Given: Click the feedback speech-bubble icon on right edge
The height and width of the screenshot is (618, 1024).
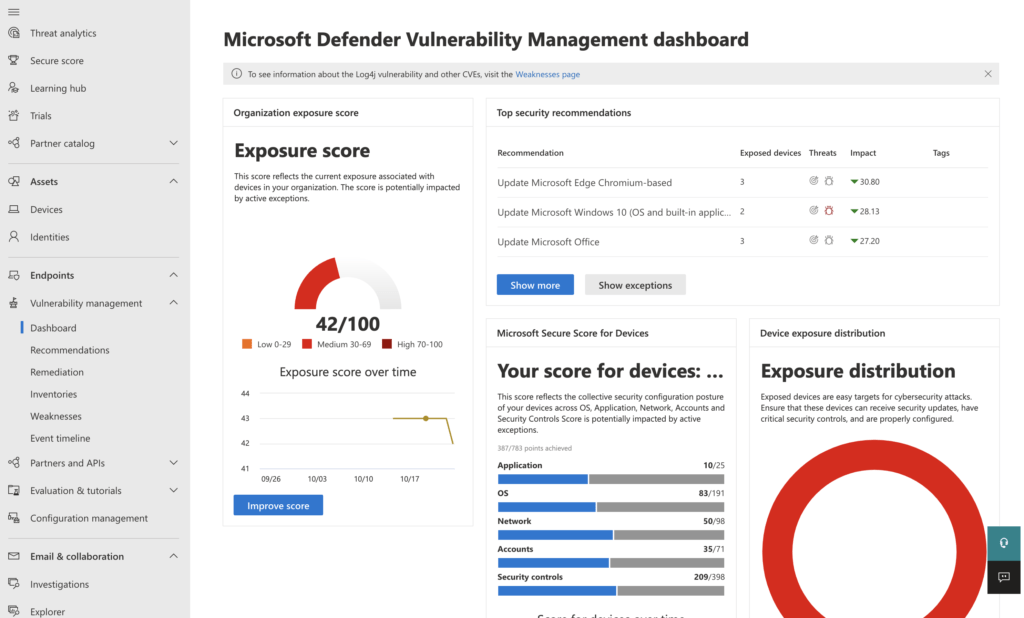Looking at the screenshot, I should pos(1003,578).
